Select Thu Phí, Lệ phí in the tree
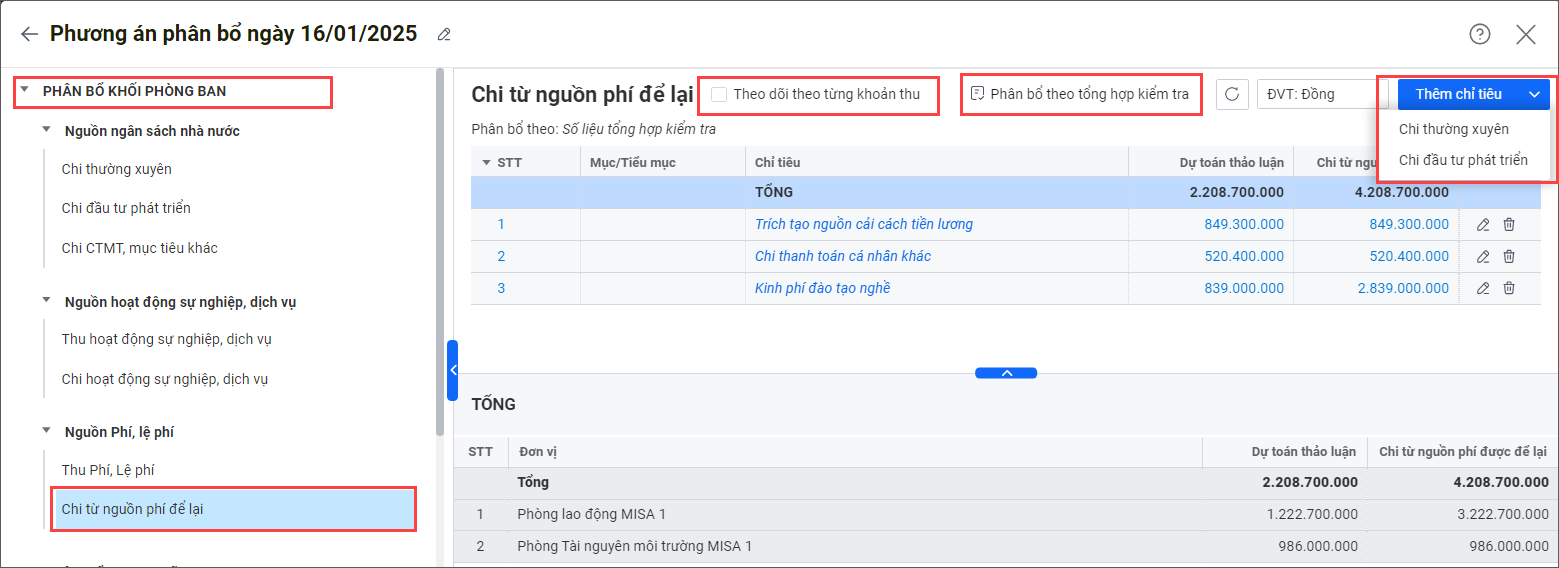The width and height of the screenshot is (1559, 568). pos(108,470)
